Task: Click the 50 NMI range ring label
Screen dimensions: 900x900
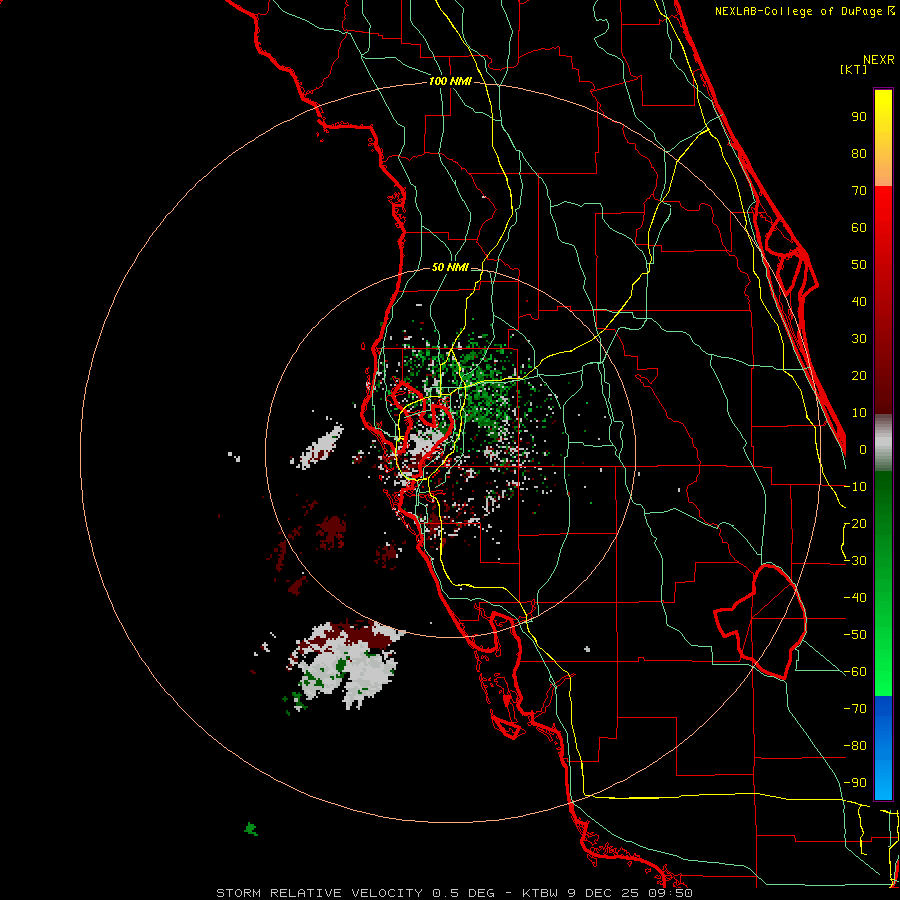Action: [450, 267]
